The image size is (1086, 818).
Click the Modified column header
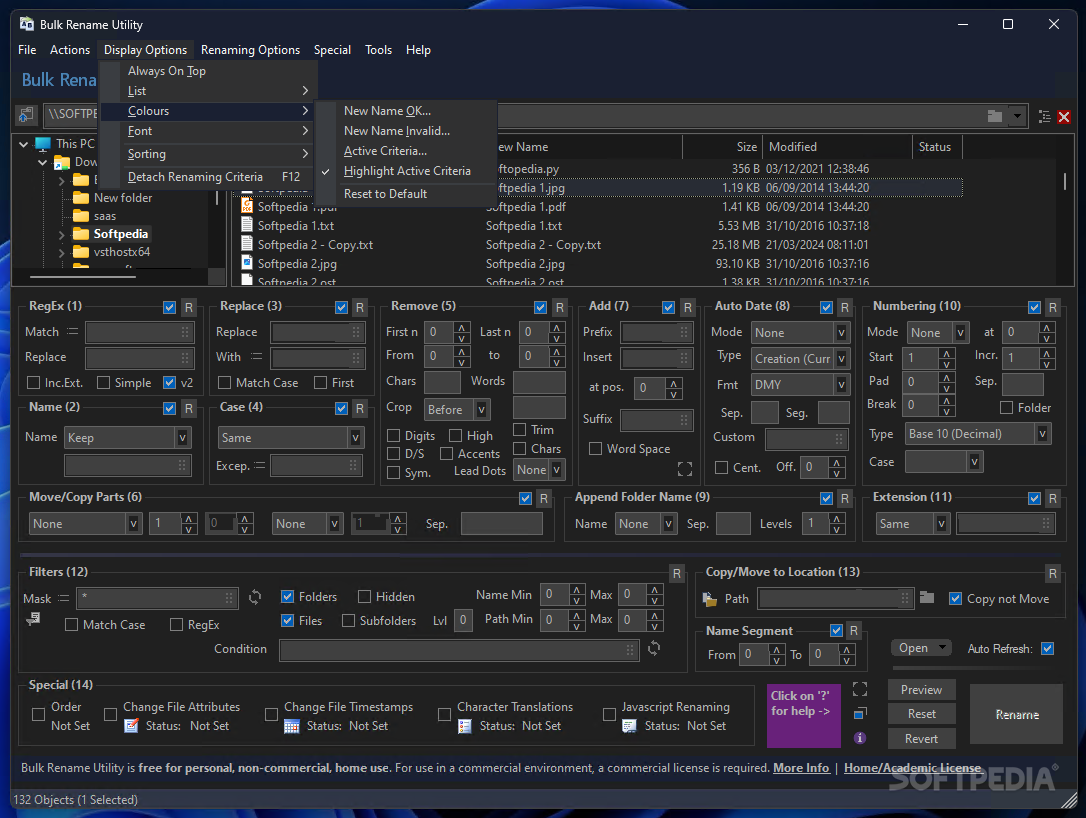click(x=837, y=147)
